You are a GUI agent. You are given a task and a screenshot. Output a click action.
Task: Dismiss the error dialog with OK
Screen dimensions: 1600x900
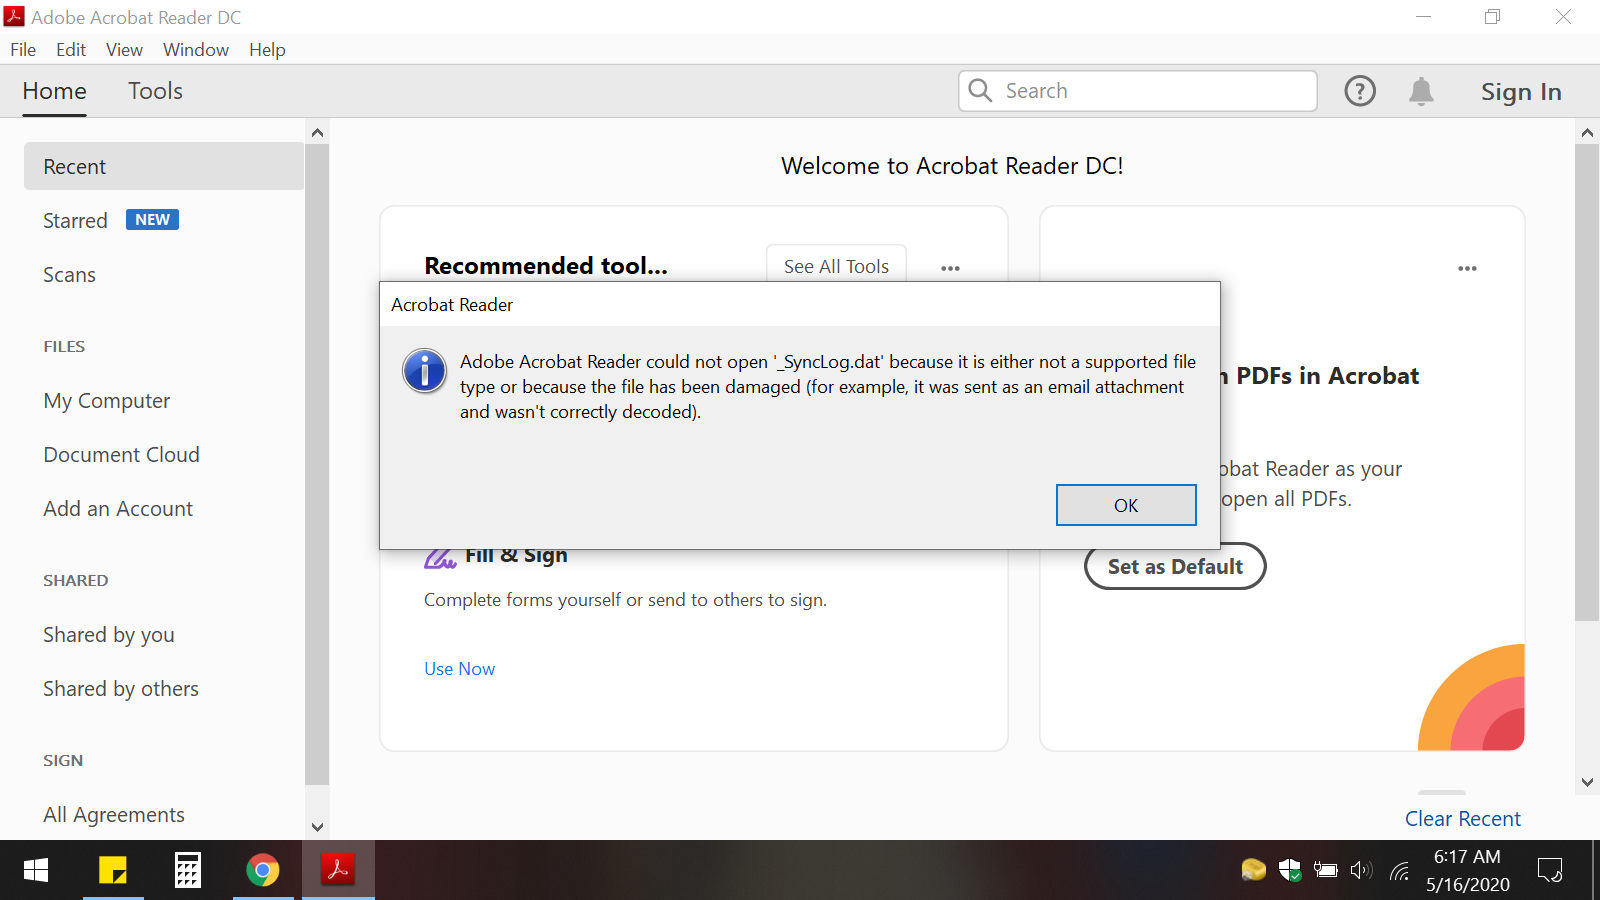pyautogui.click(x=1126, y=505)
